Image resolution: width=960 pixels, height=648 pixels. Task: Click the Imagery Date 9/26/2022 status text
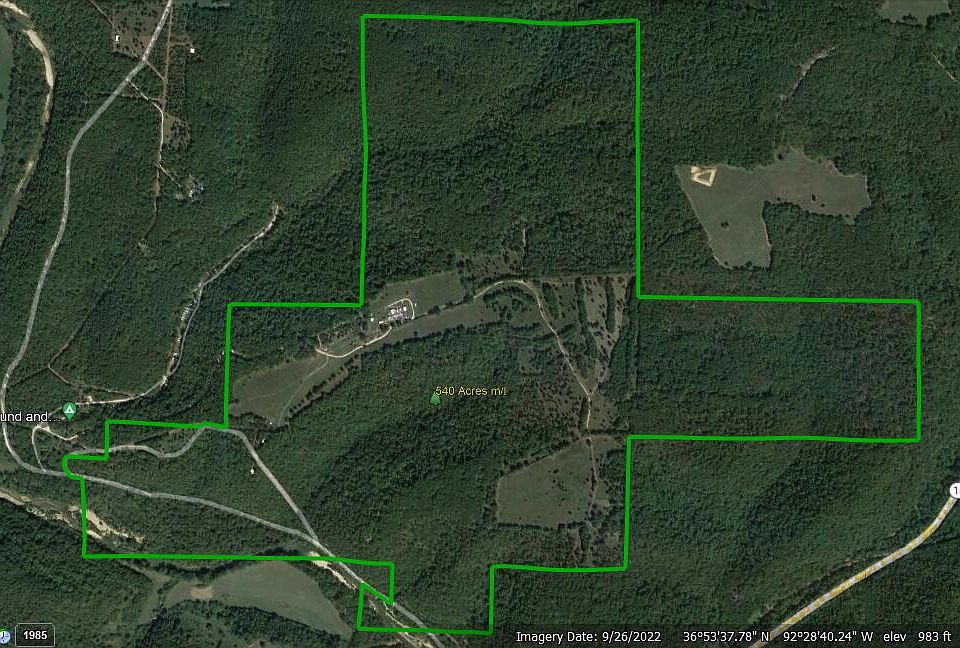[588, 637]
